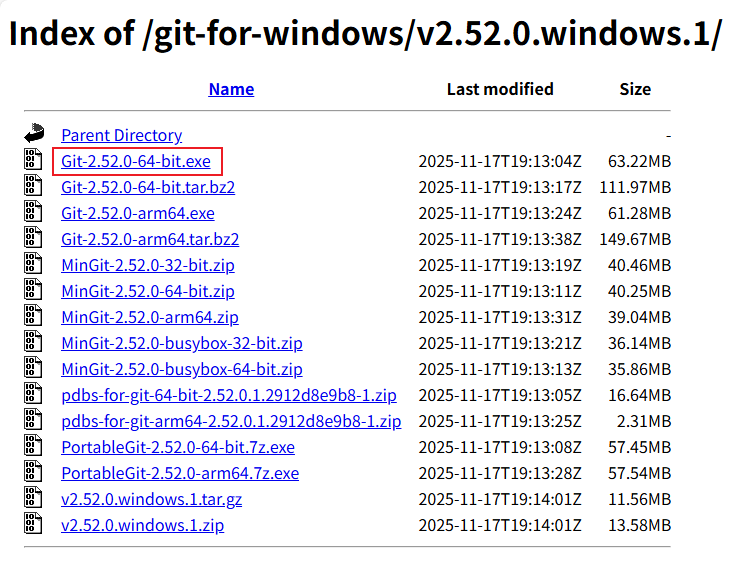
Task: Click the file icon beside Git-2.52.0-64-bit.exe
Action: pyautogui.click(x=35, y=160)
